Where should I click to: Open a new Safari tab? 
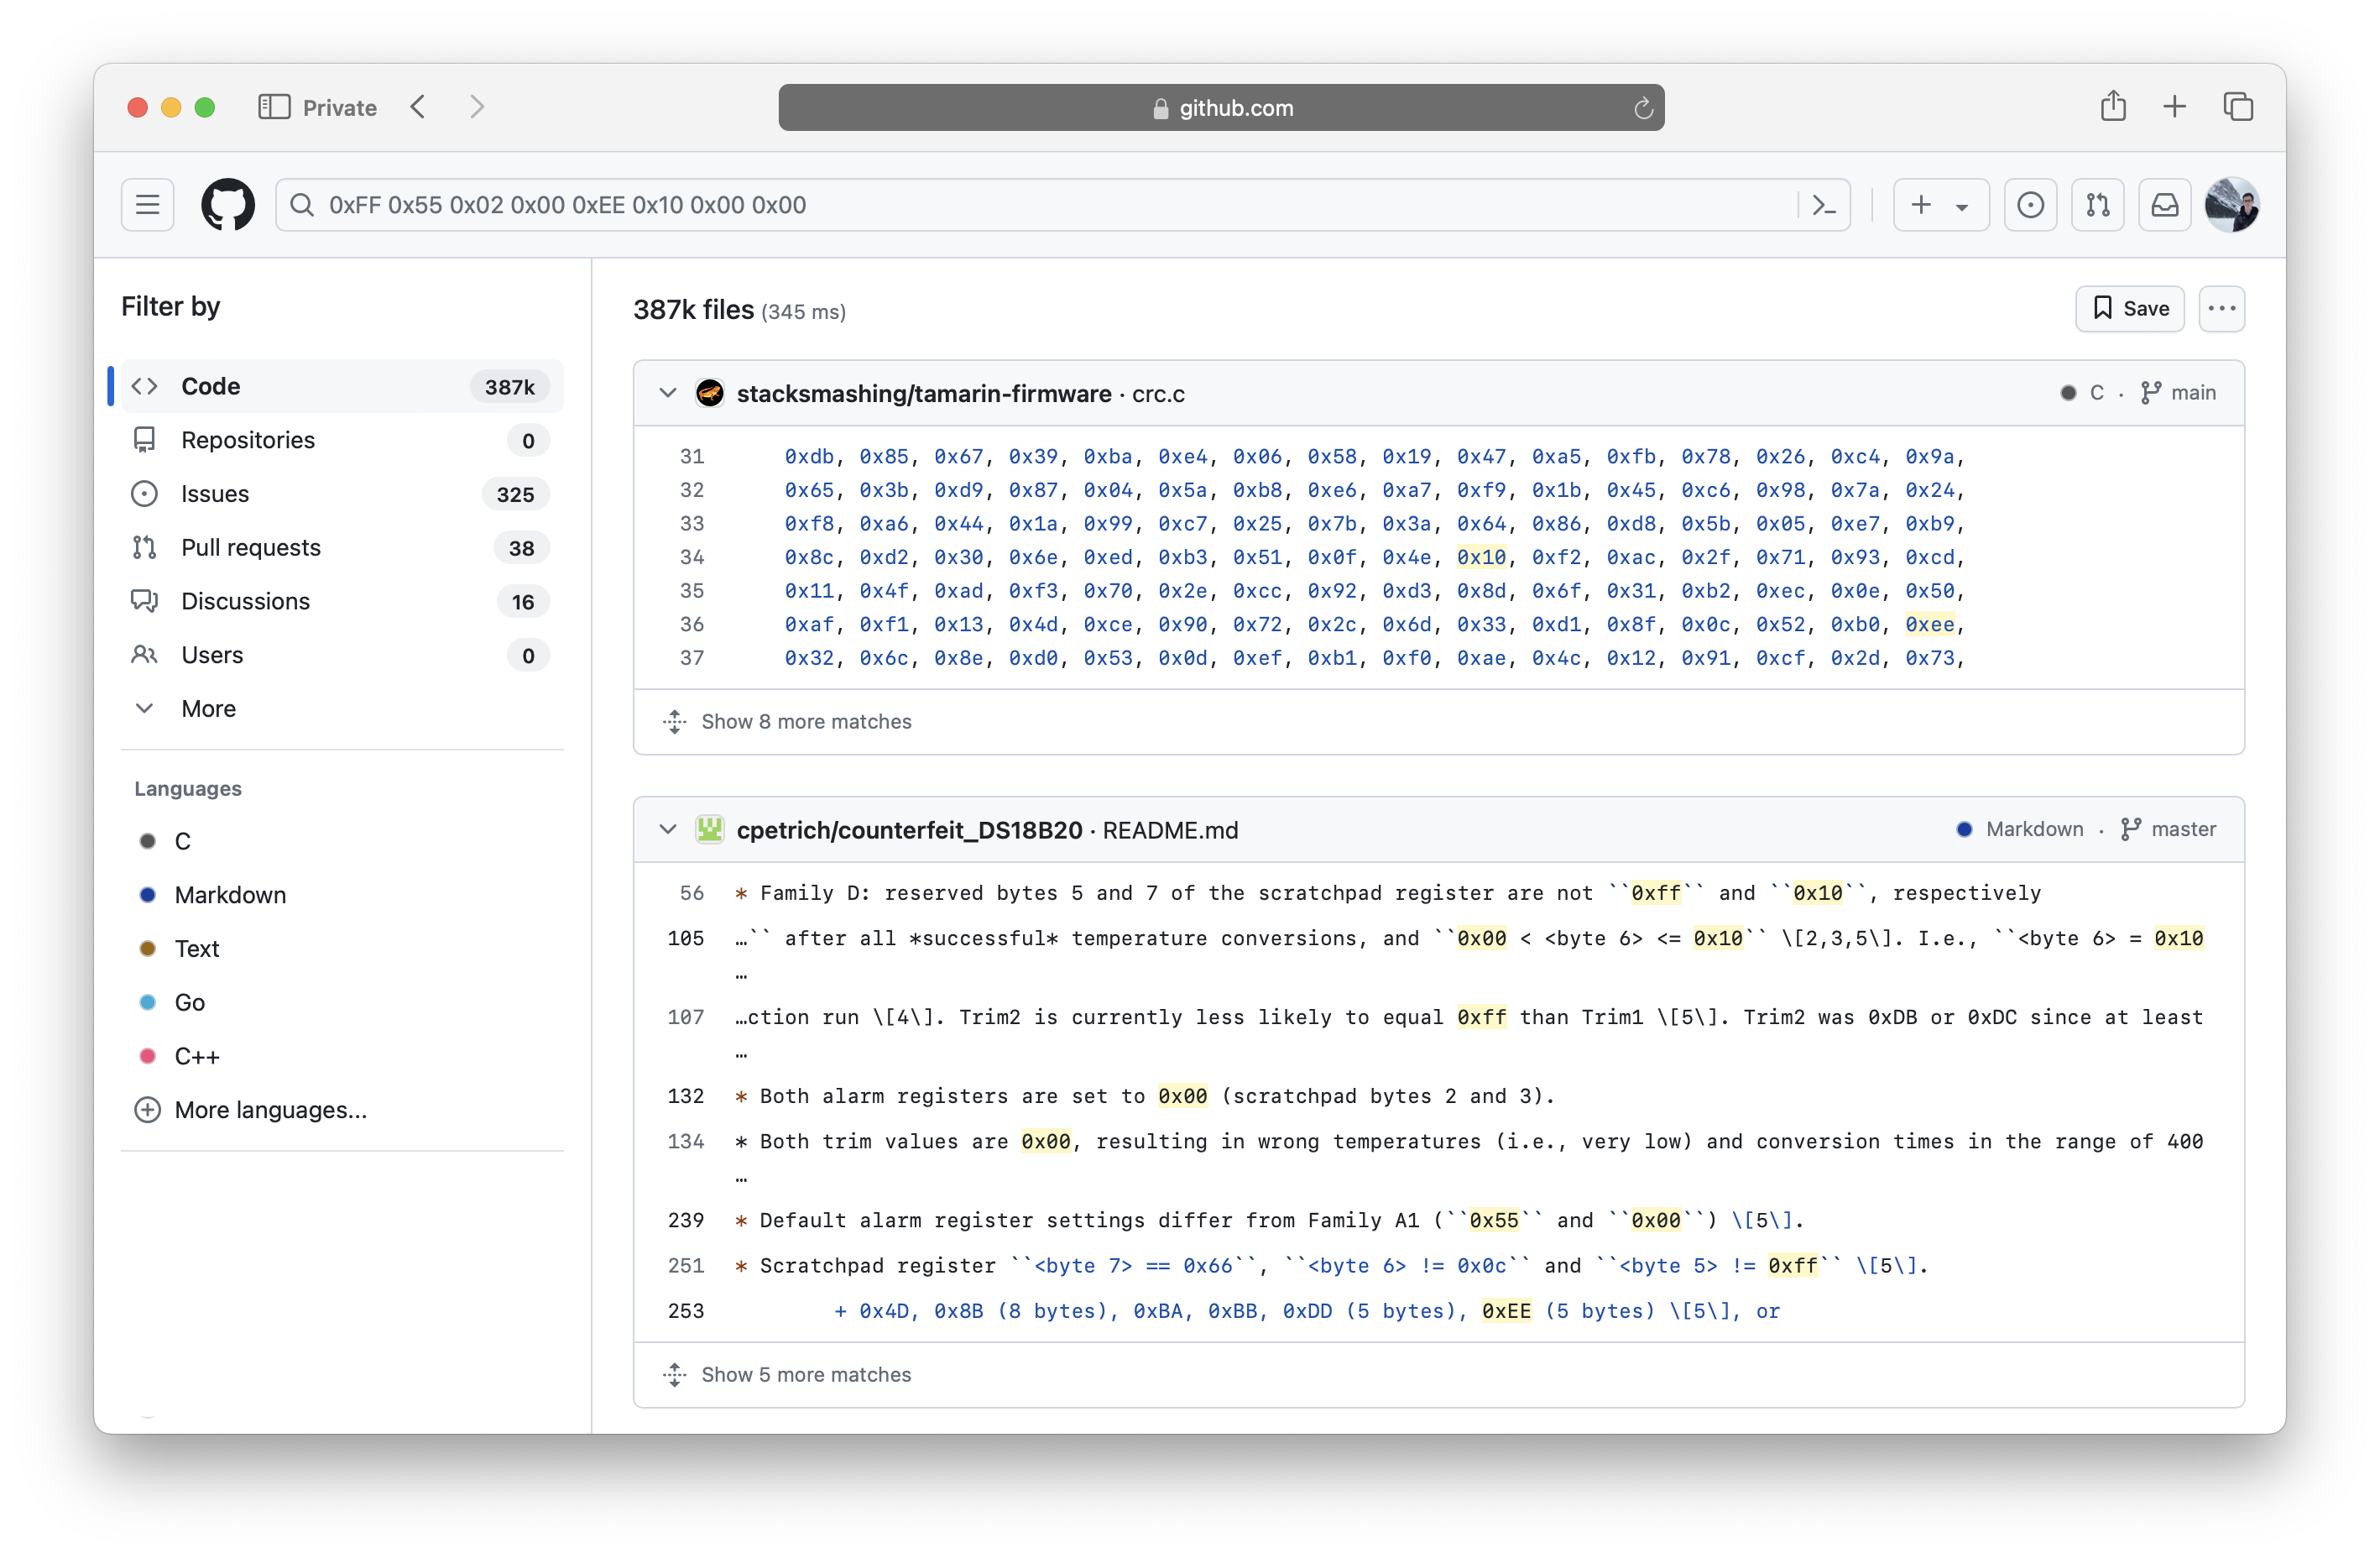(x=2174, y=107)
